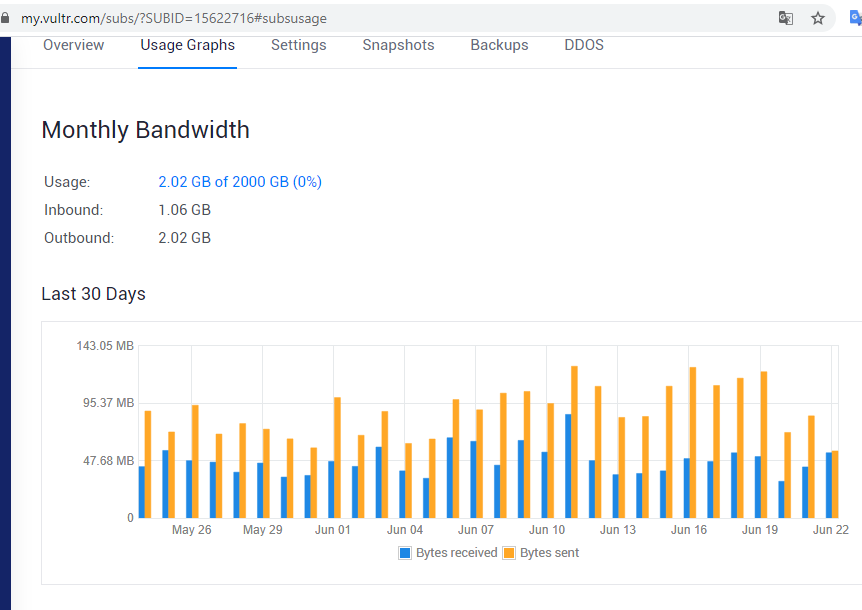Toggle the Bytes sent legend square
The height and width of the screenshot is (610, 862).
pos(509,553)
